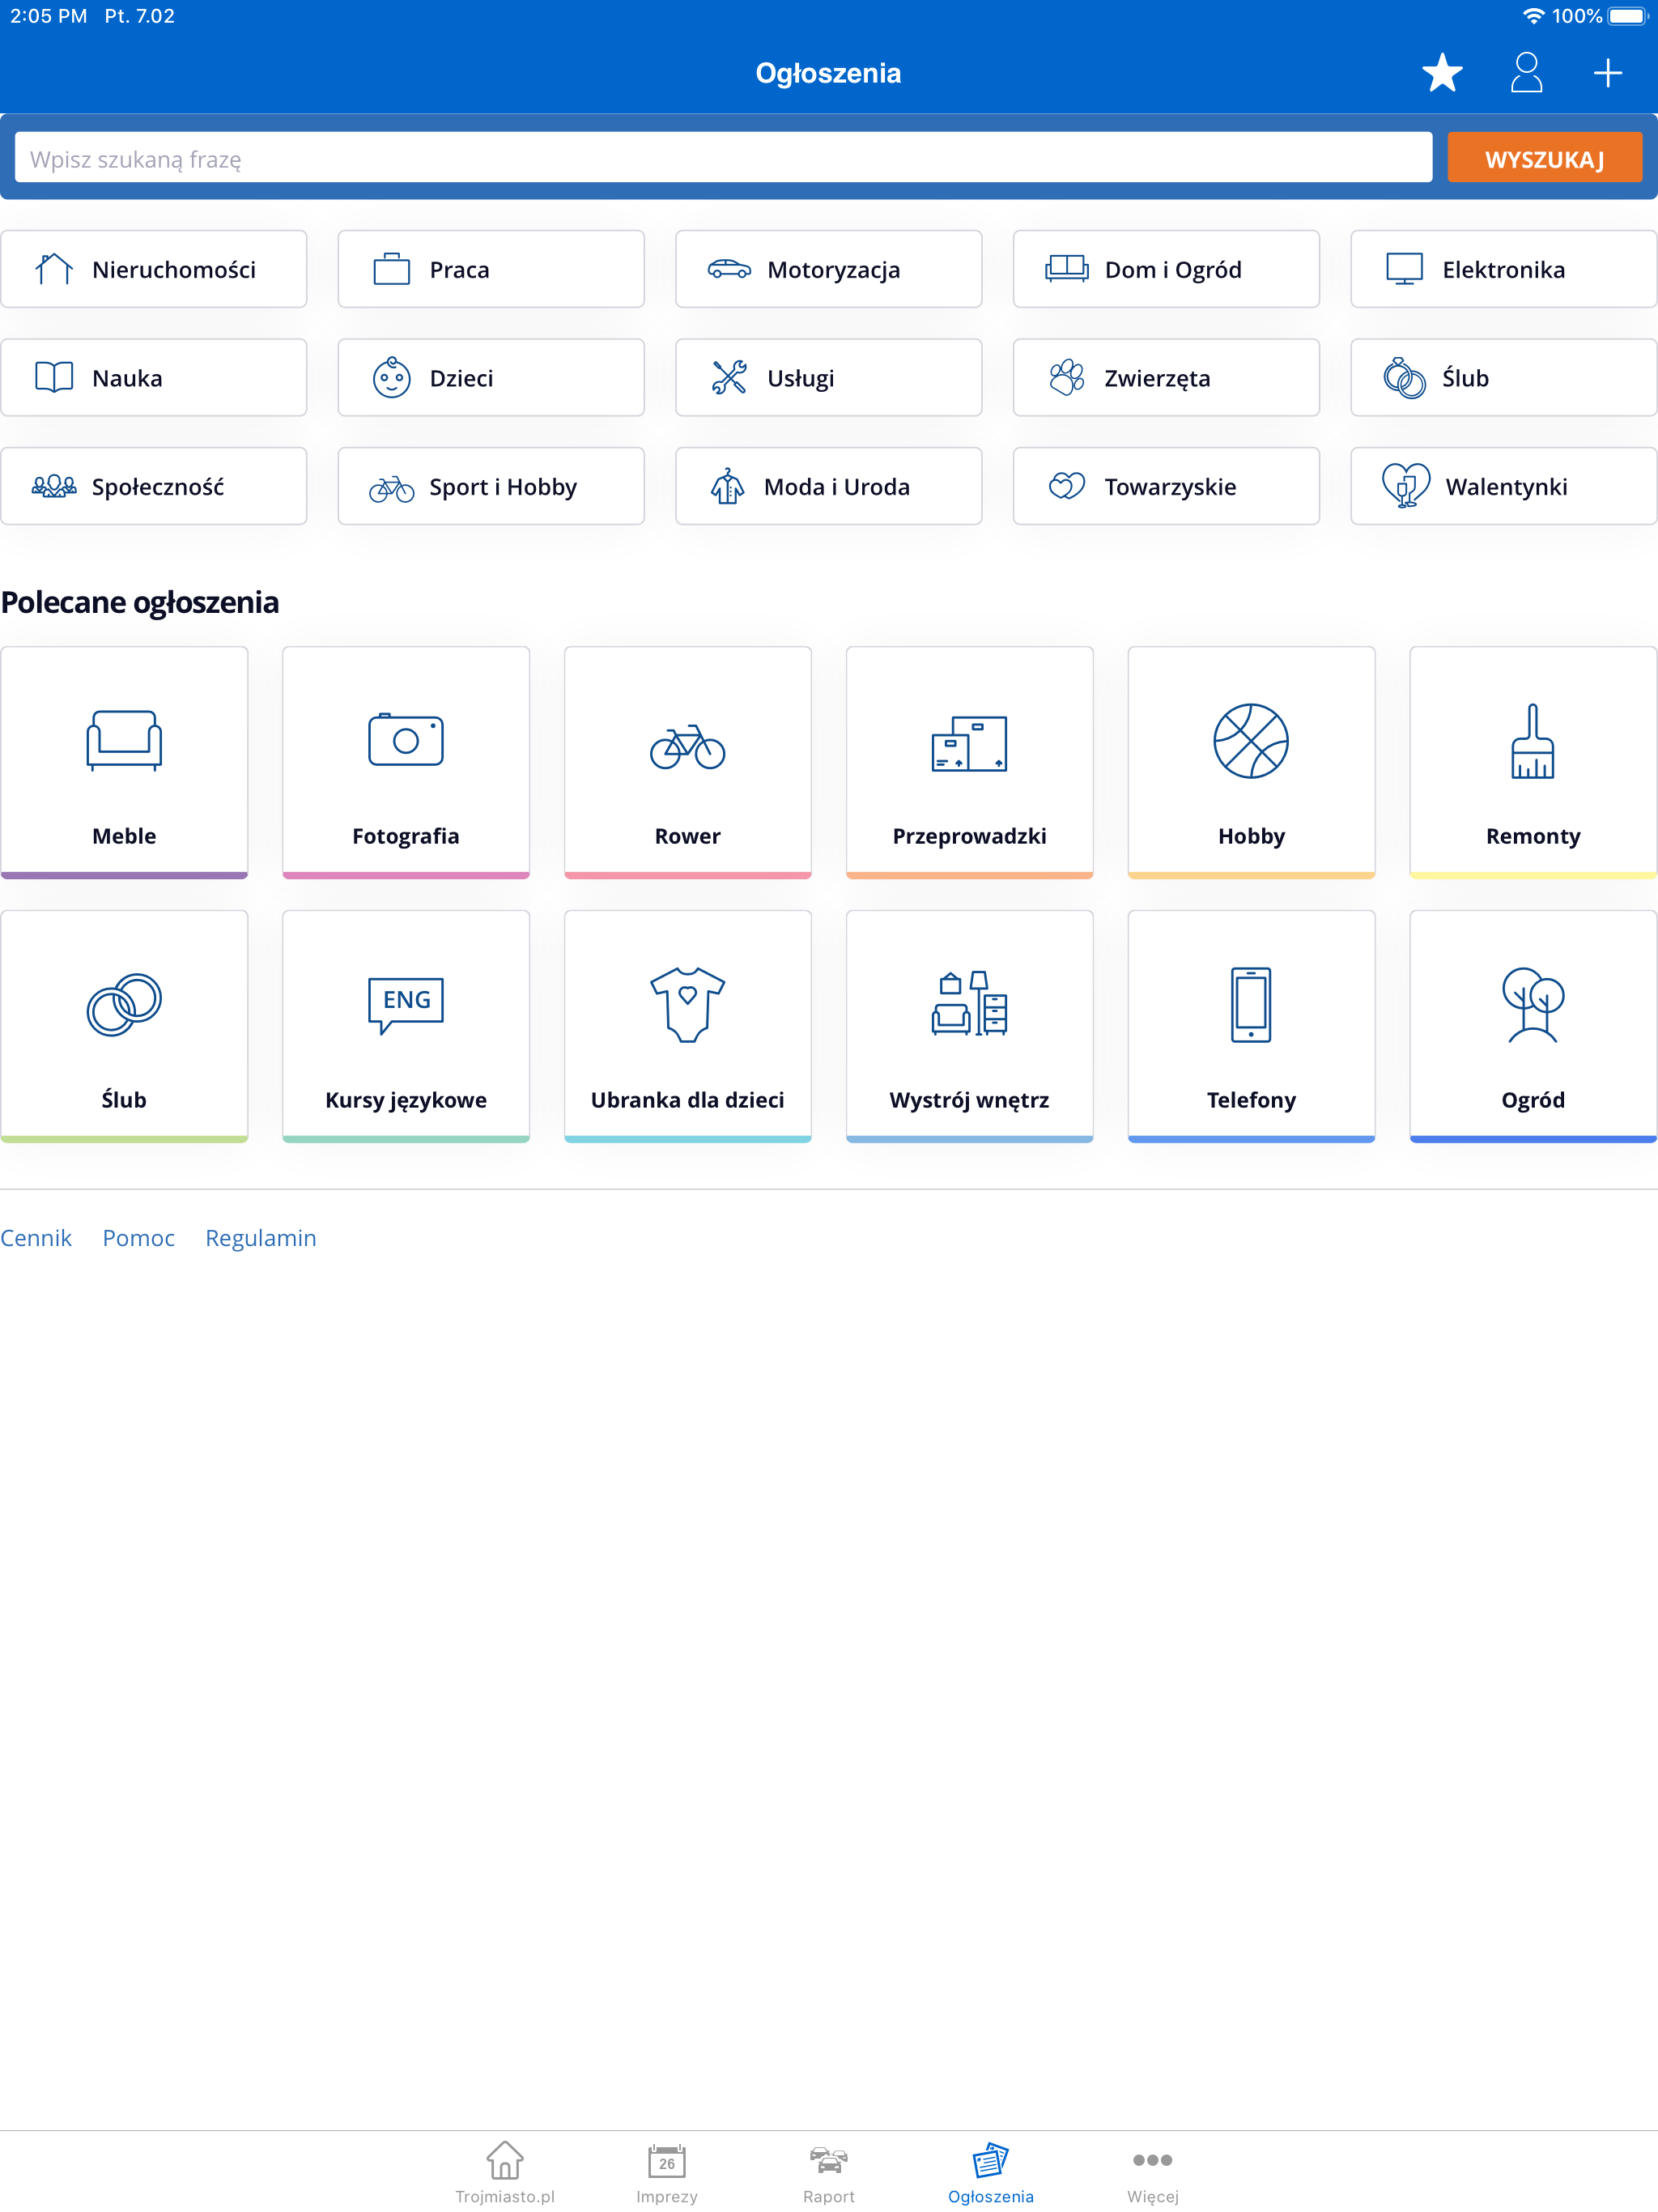
Task: Open the Pomoc link
Action: click(139, 1238)
